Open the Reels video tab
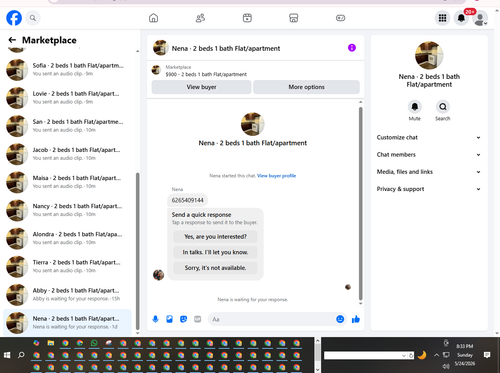The image size is (500, 373). point(247,18)
